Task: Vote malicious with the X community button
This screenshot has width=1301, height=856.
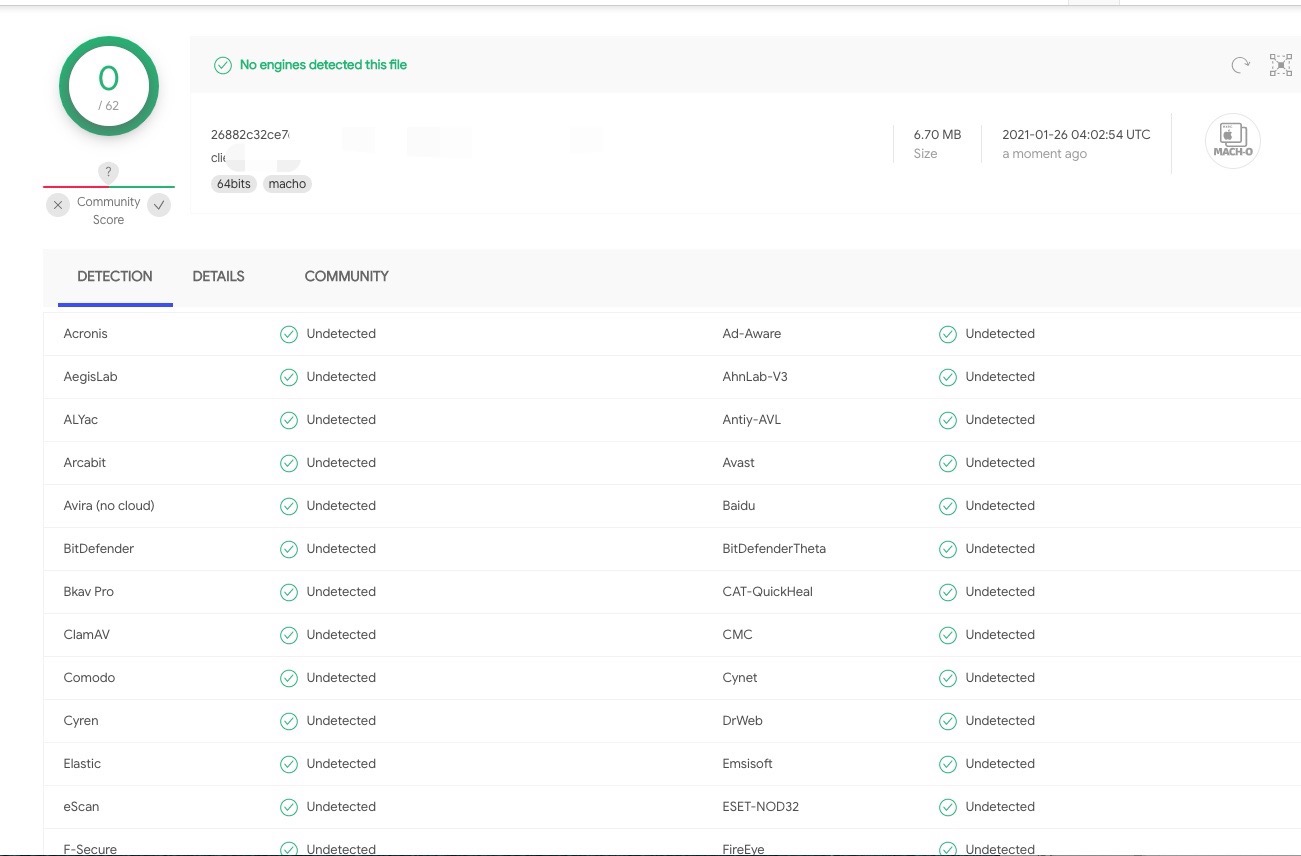Action: 58,205
